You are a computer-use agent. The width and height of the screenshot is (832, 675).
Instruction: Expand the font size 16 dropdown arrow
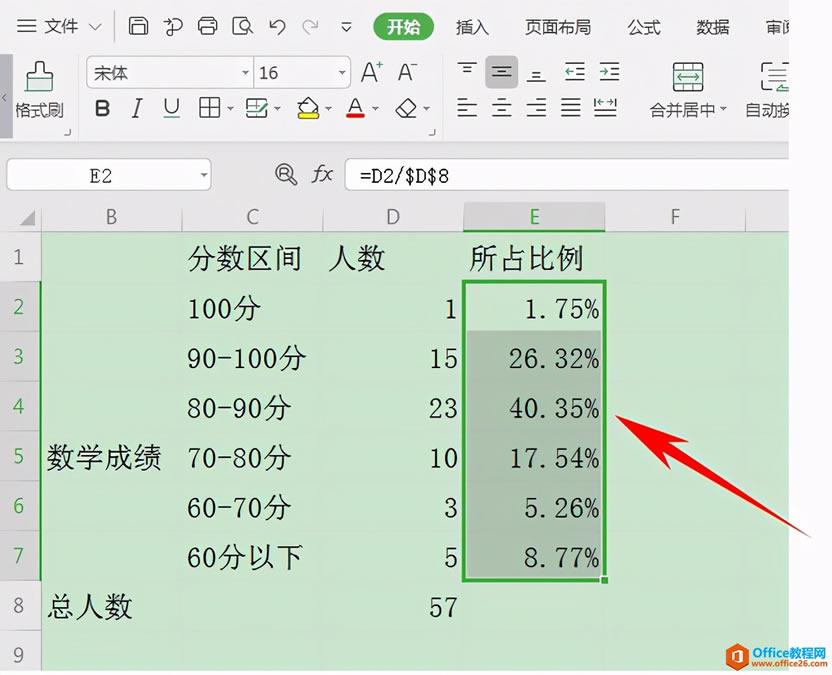342,73
